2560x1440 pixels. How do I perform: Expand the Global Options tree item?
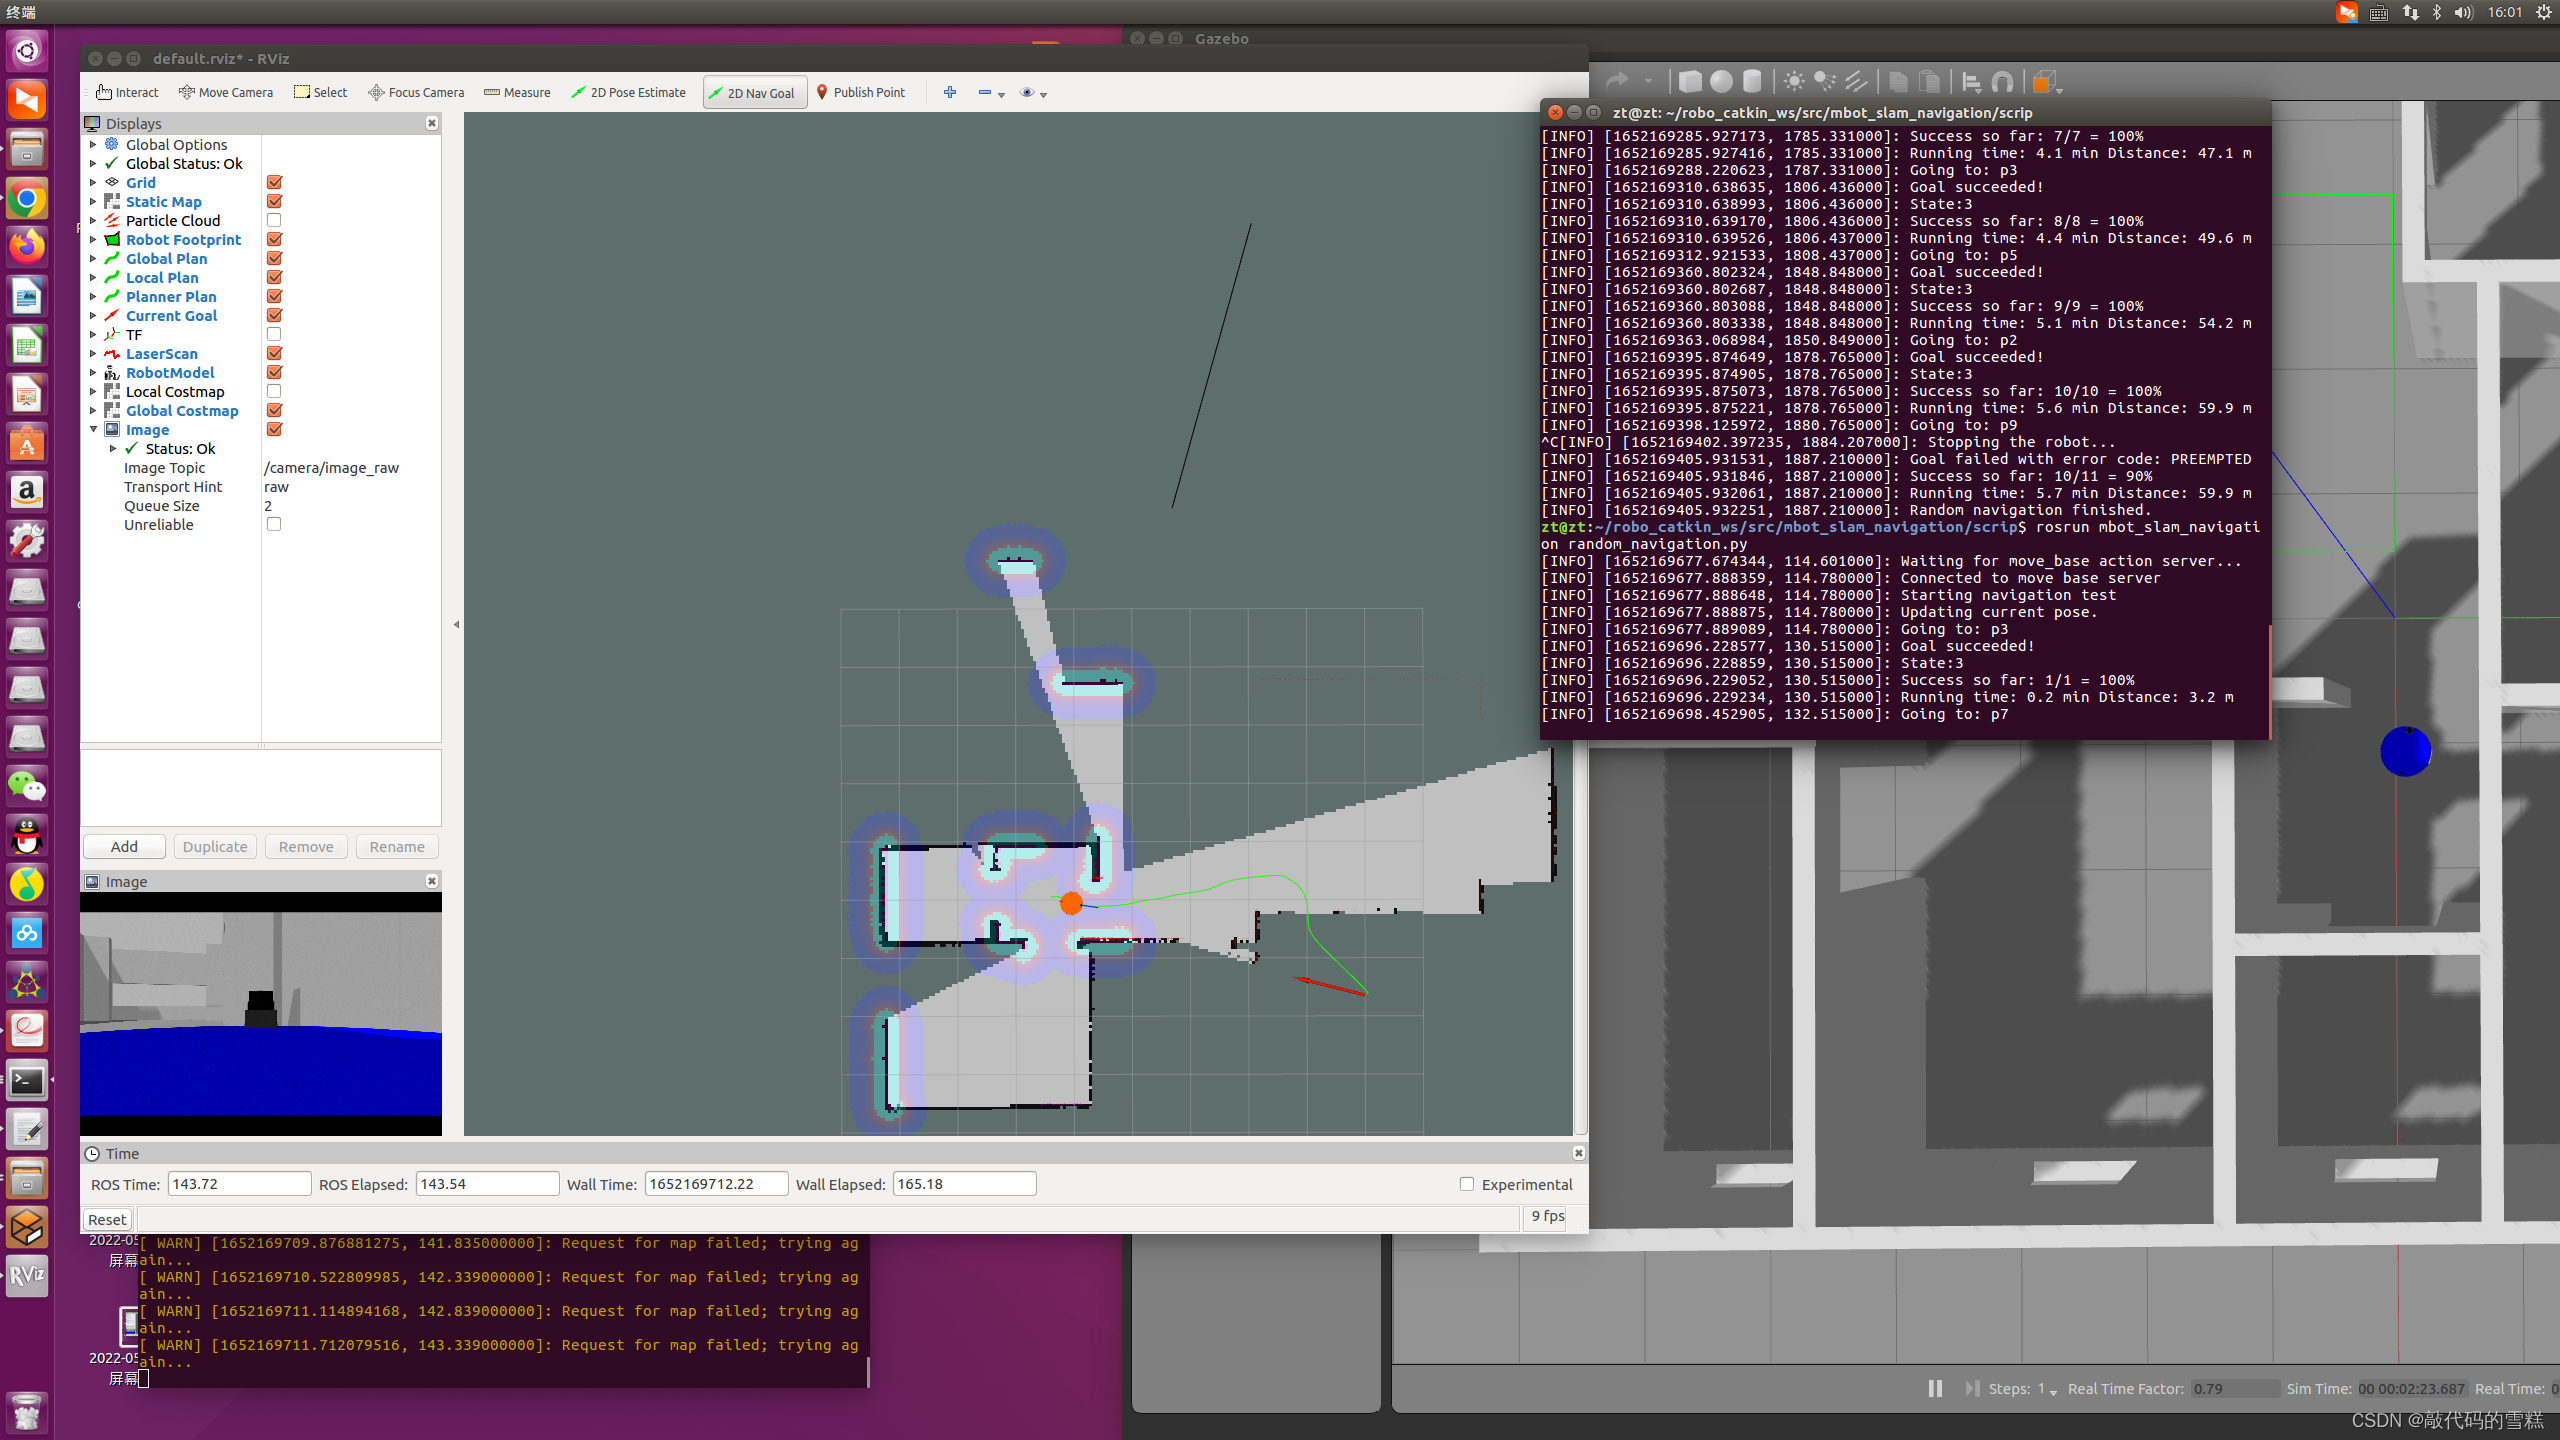click(93, 144)
